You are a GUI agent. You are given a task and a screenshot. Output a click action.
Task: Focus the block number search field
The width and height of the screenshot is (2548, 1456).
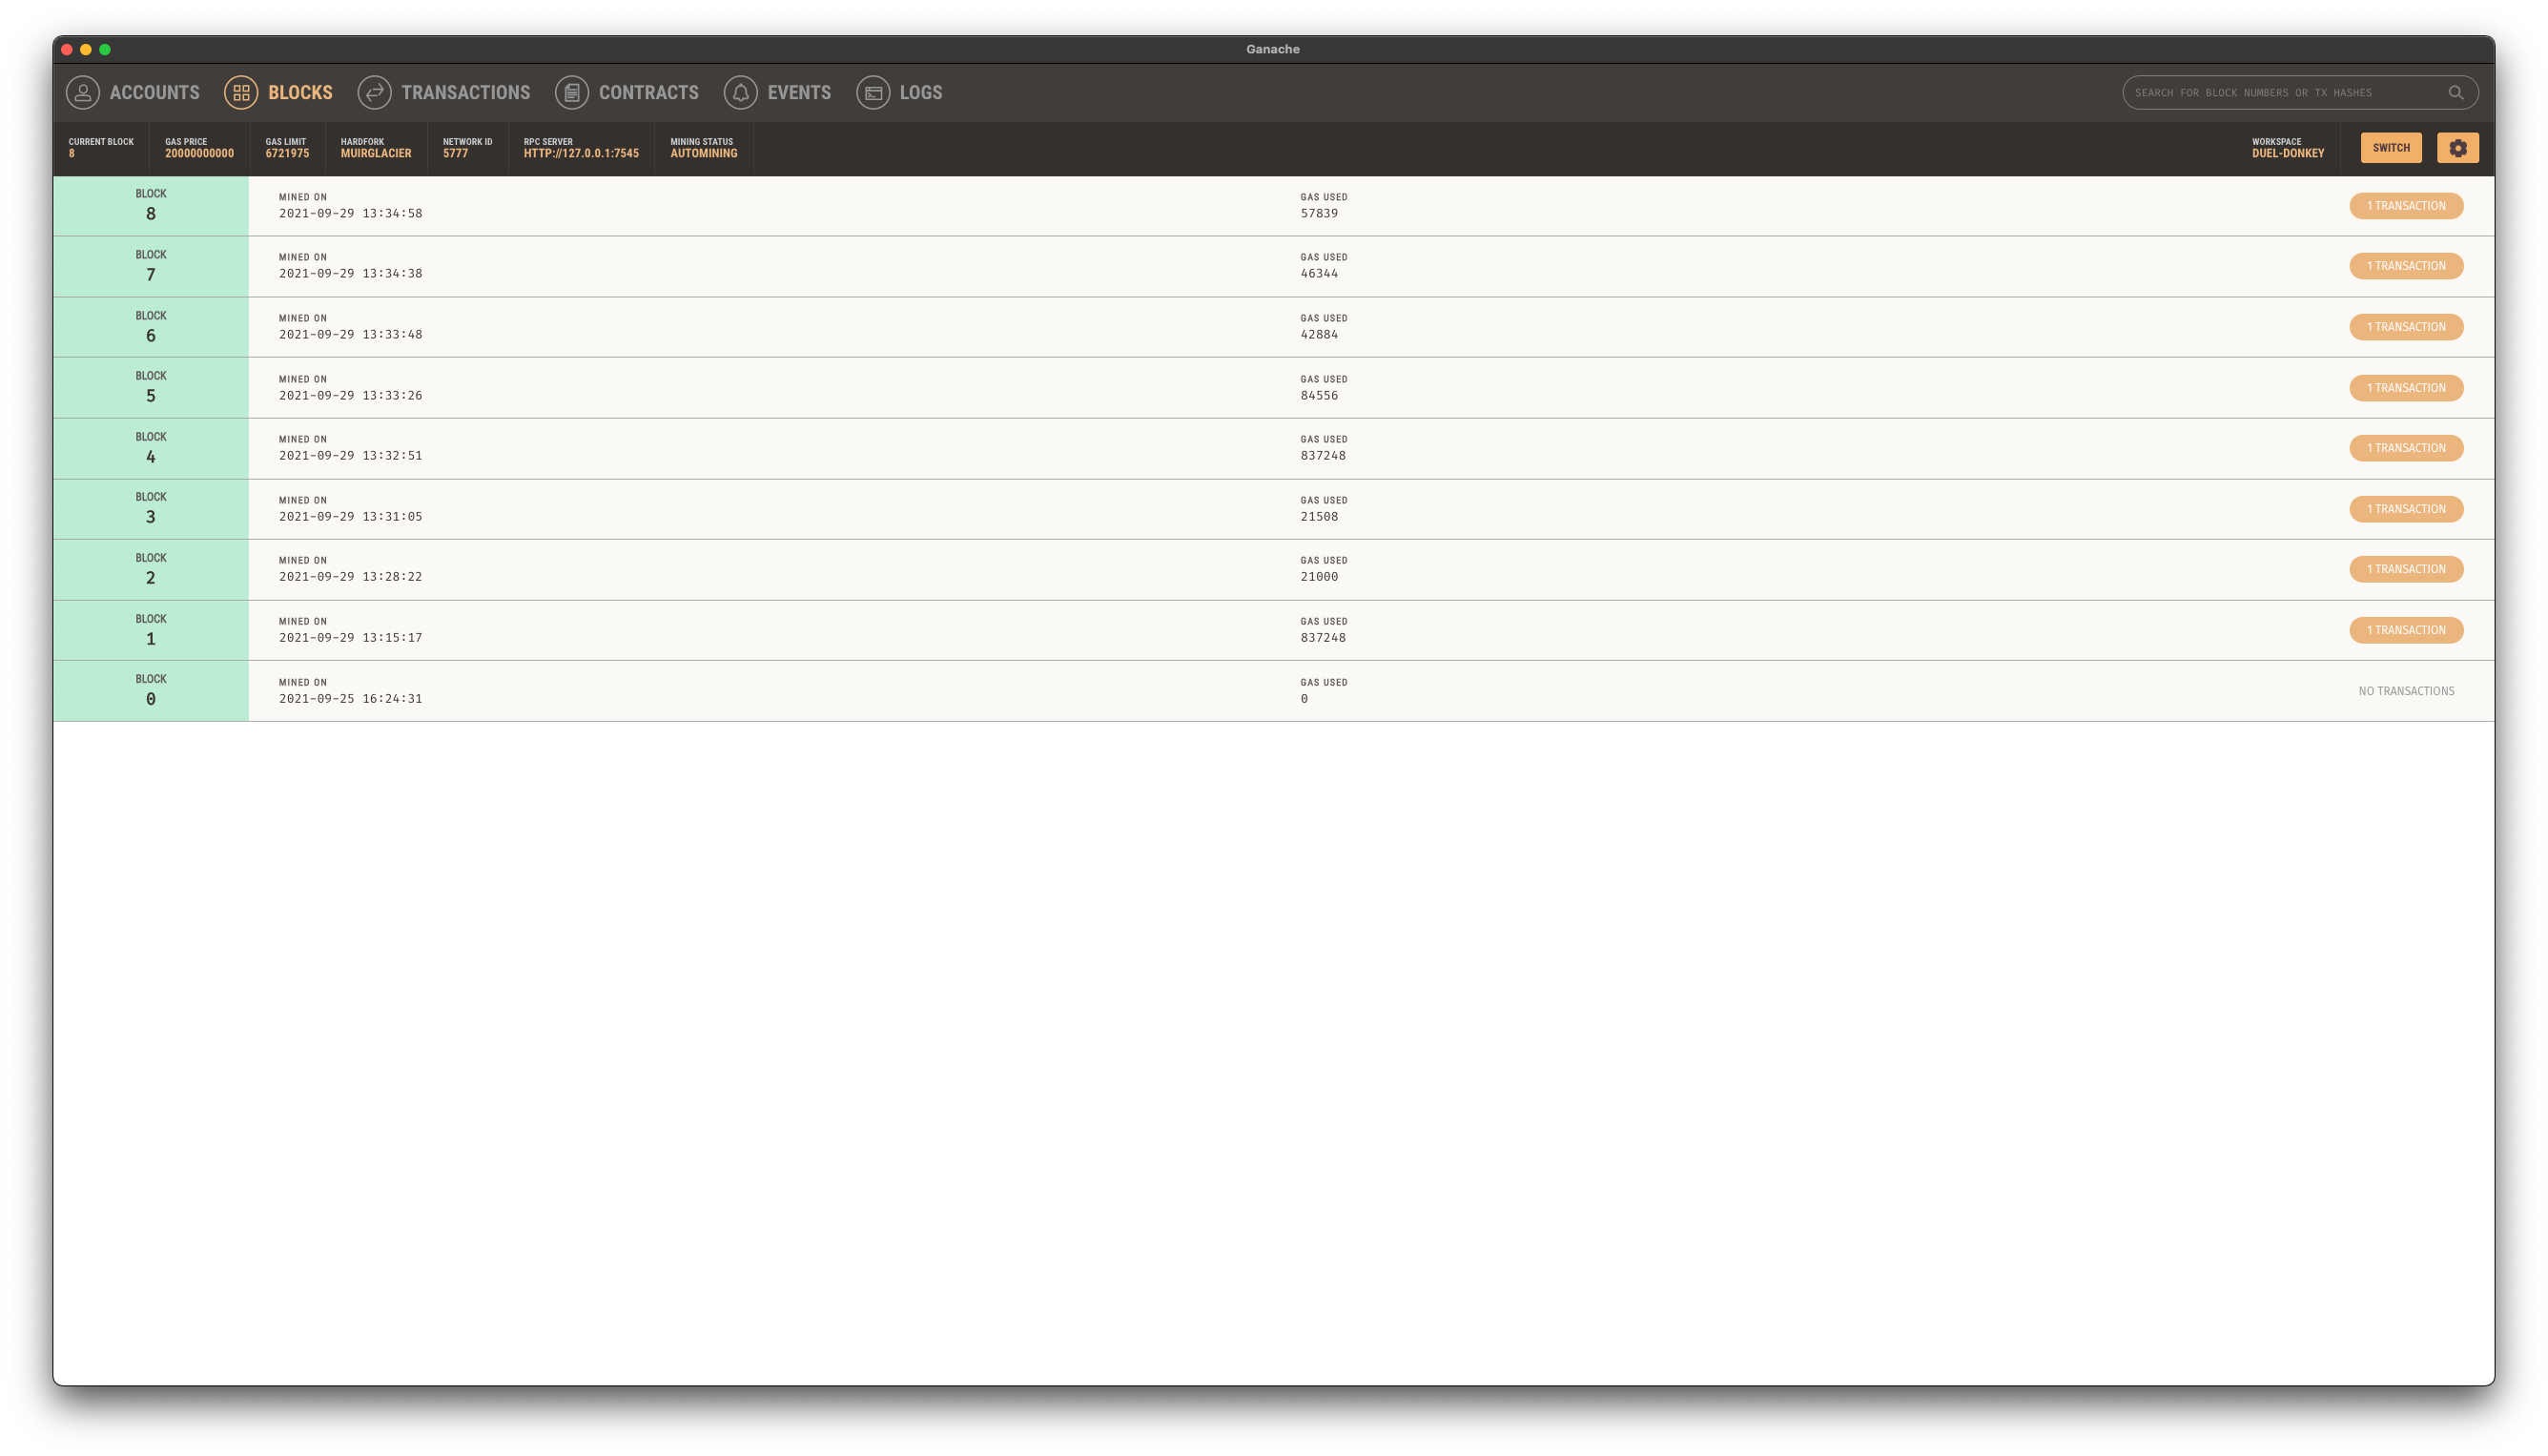point(2280,93)
